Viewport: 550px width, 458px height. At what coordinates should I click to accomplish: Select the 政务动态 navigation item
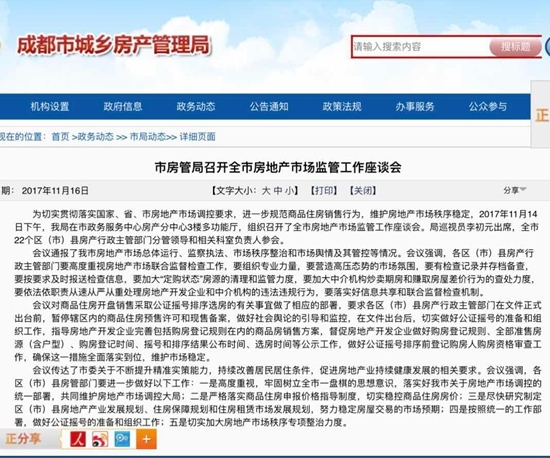pos(196,107)
